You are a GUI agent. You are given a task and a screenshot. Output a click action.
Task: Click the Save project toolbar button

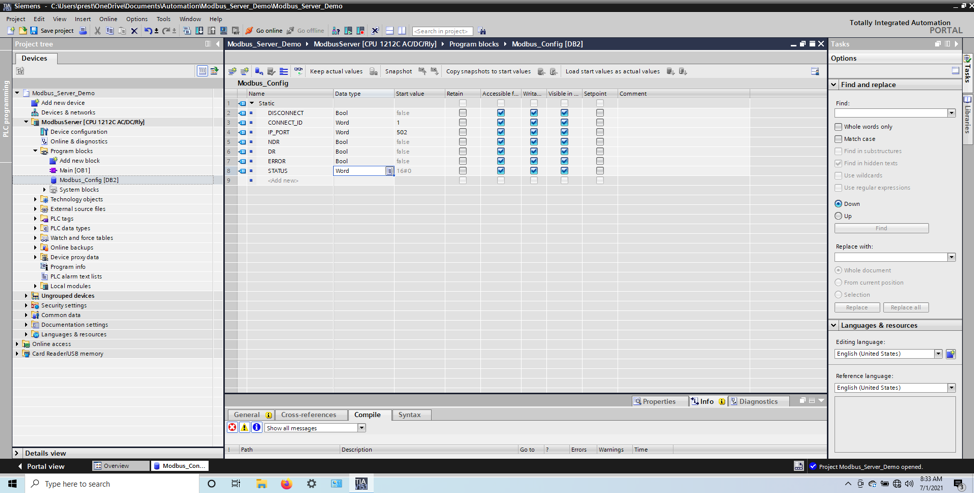tap(52, 30)
